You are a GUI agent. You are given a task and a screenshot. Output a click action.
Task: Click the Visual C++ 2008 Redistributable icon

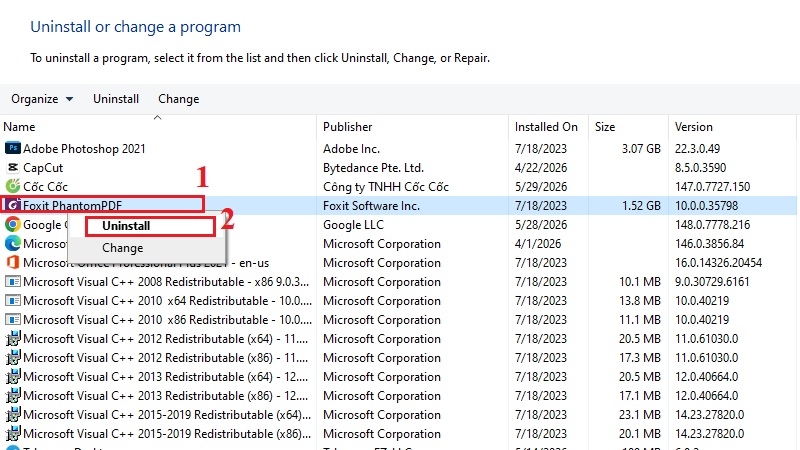pos(13,282)
